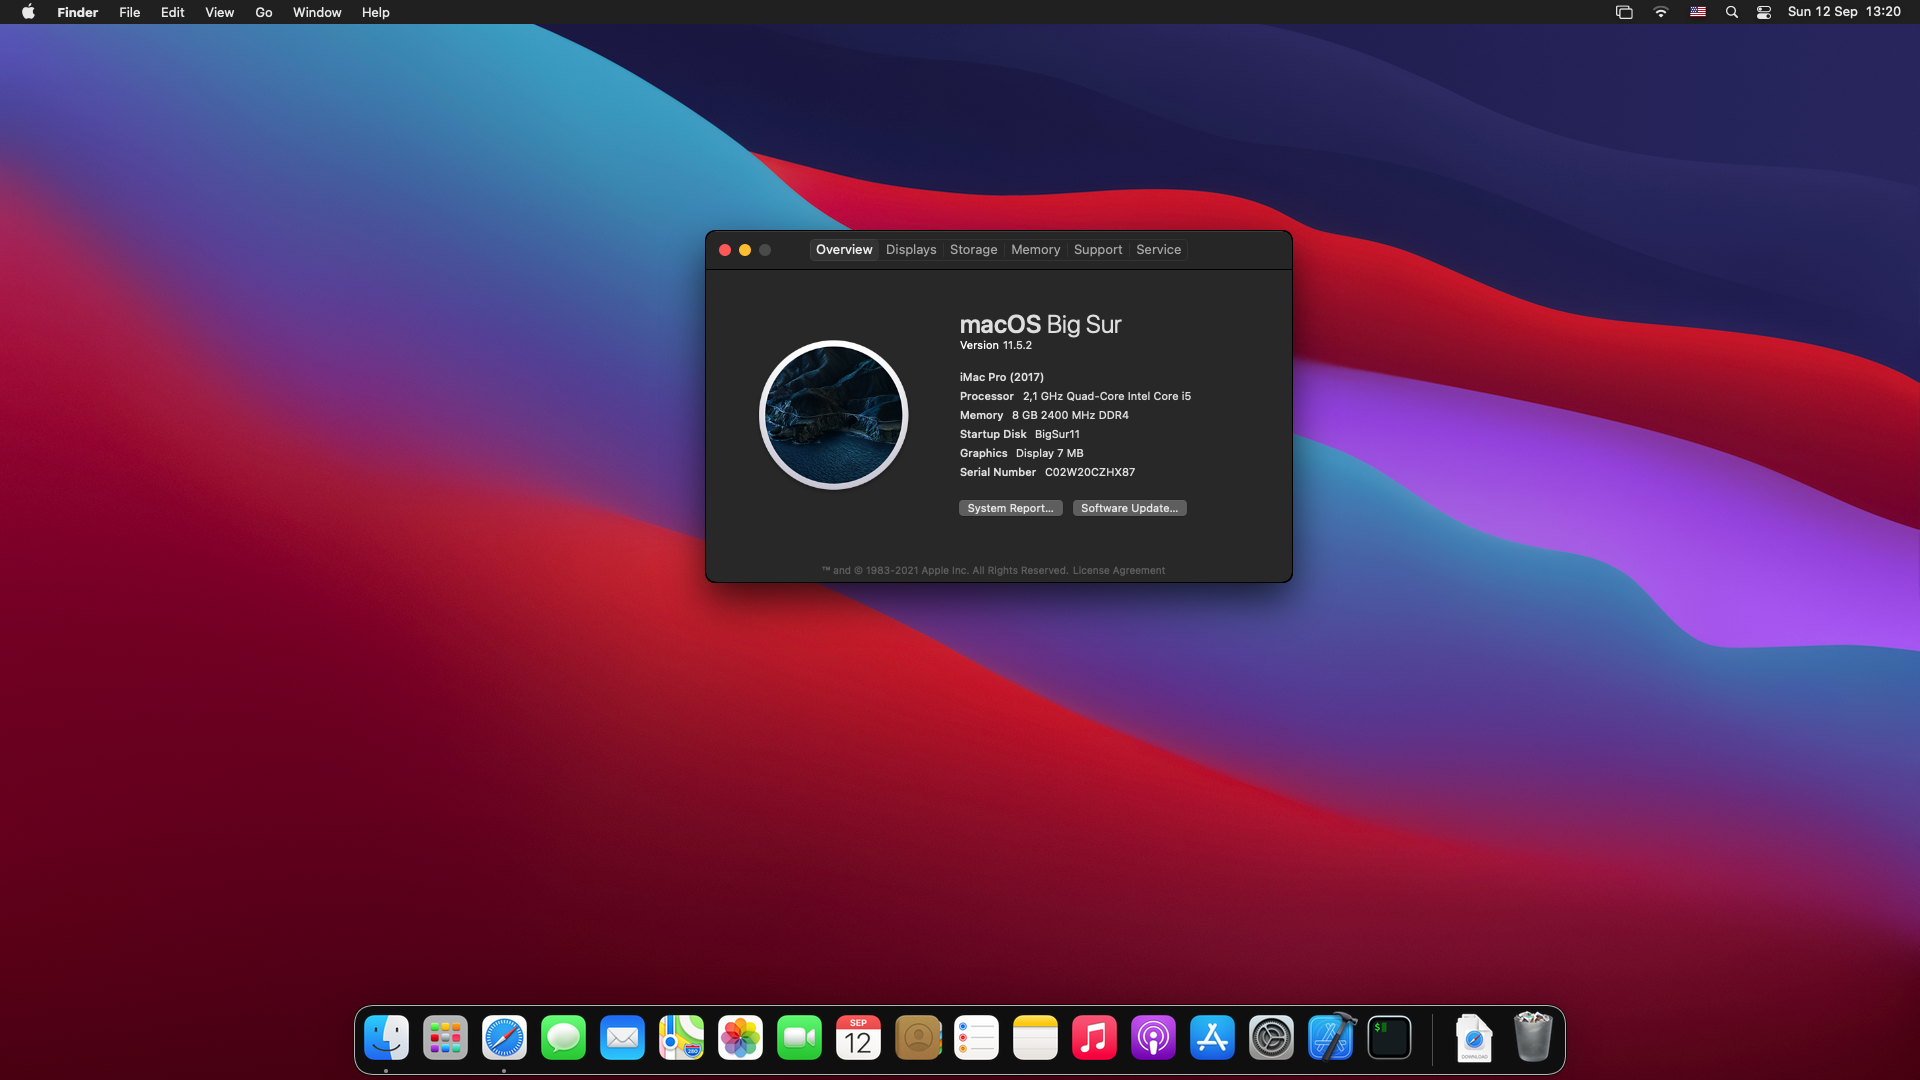Open the Go menu
The height and width of the screenshot is (1080, 1920).
pyautogui.click(x=264, y=12)
